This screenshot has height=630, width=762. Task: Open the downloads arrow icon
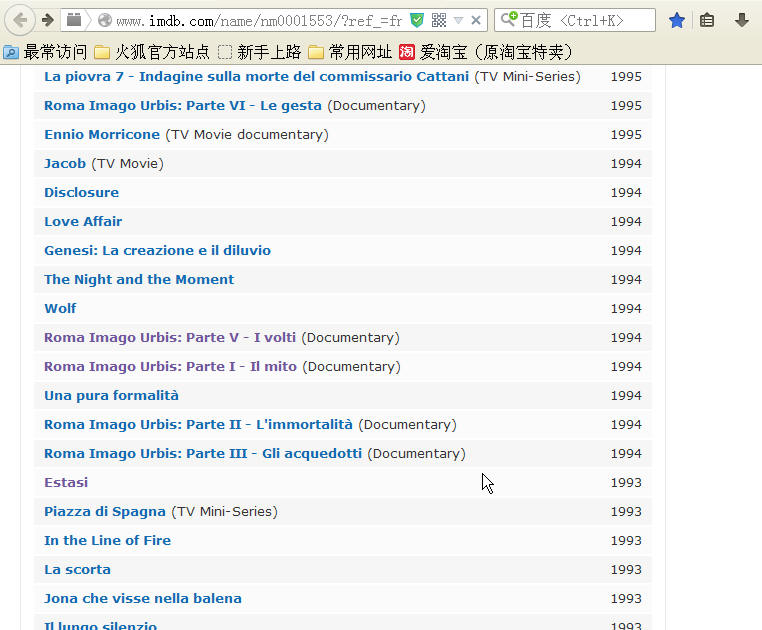click(742, 20)
